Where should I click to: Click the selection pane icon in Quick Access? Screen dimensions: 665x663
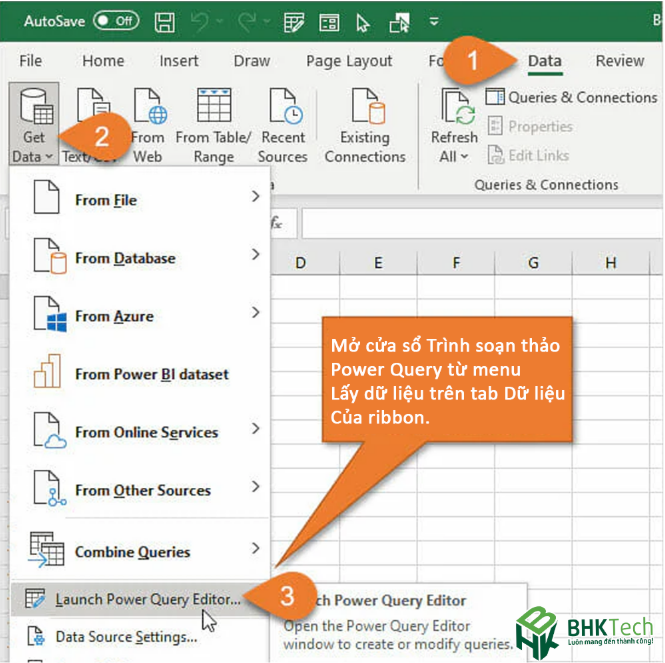pos(400,22)
